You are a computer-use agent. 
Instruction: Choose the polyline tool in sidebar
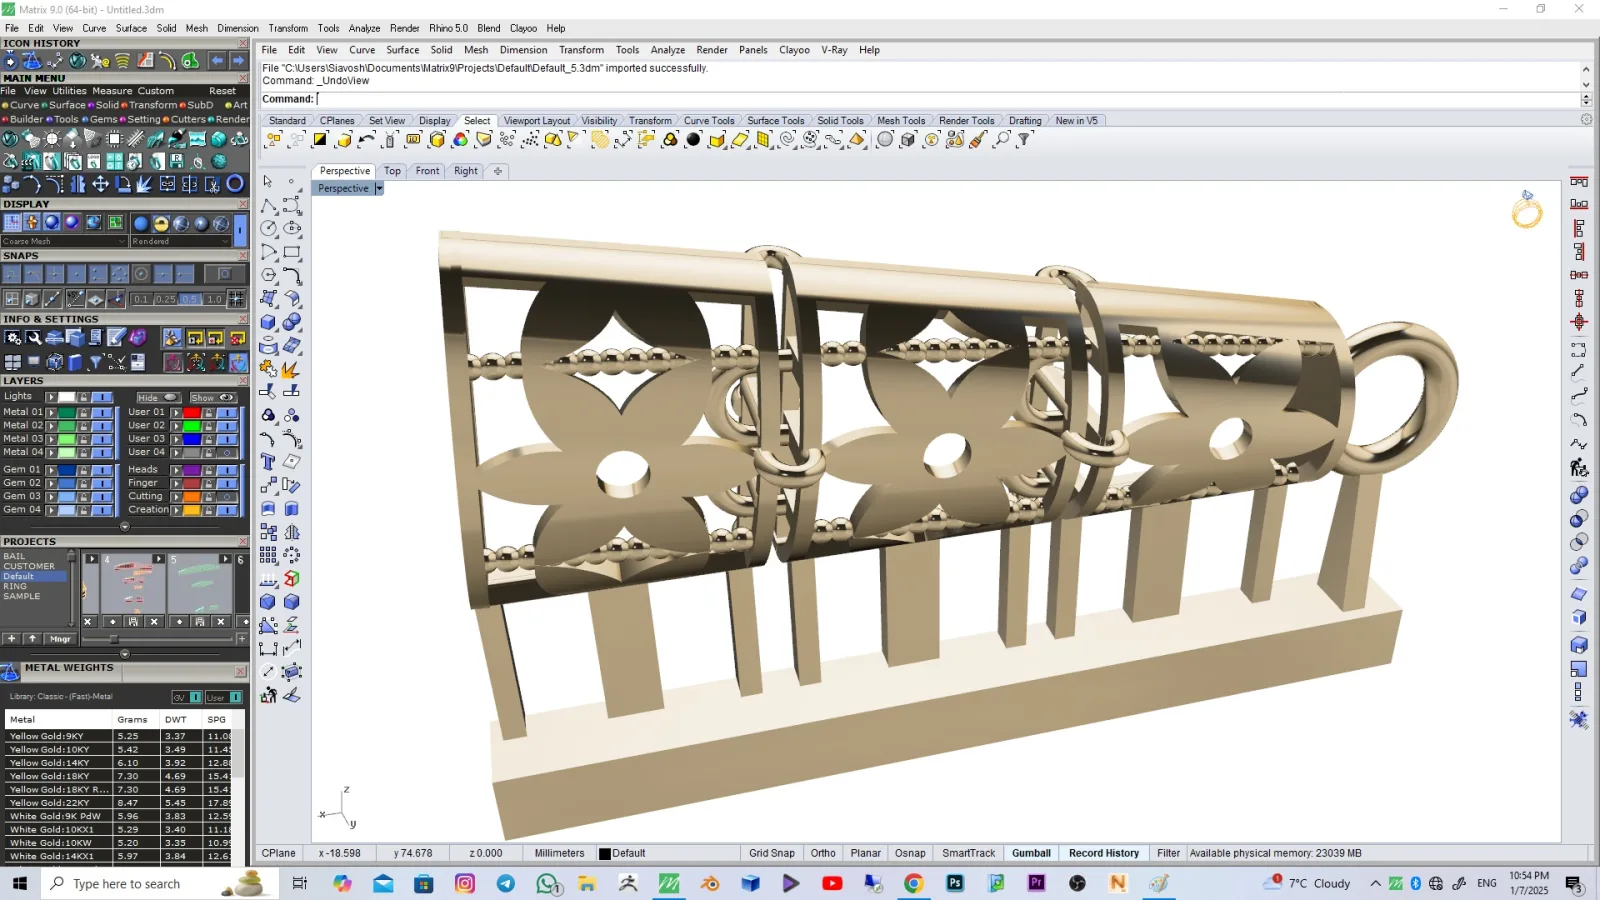pos(269,205)
